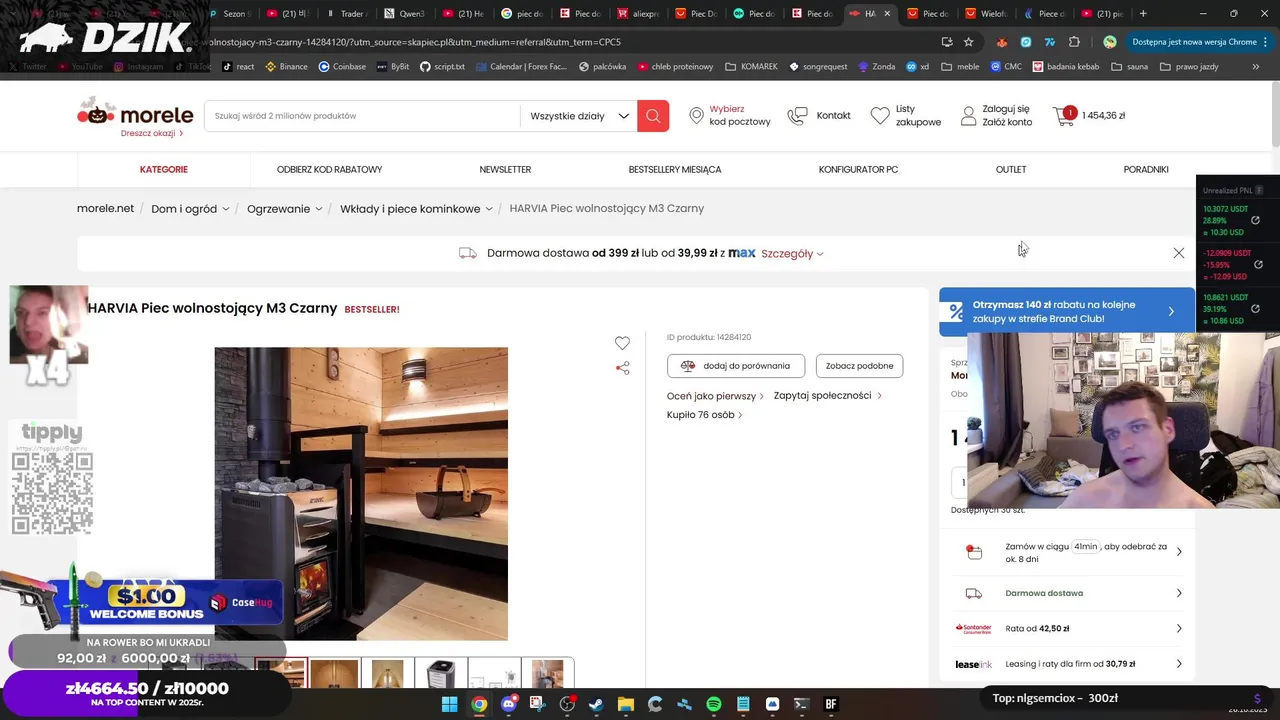The image size is (1280, 720).
Task: Open Discord from the taskbar
Action: 509,704
